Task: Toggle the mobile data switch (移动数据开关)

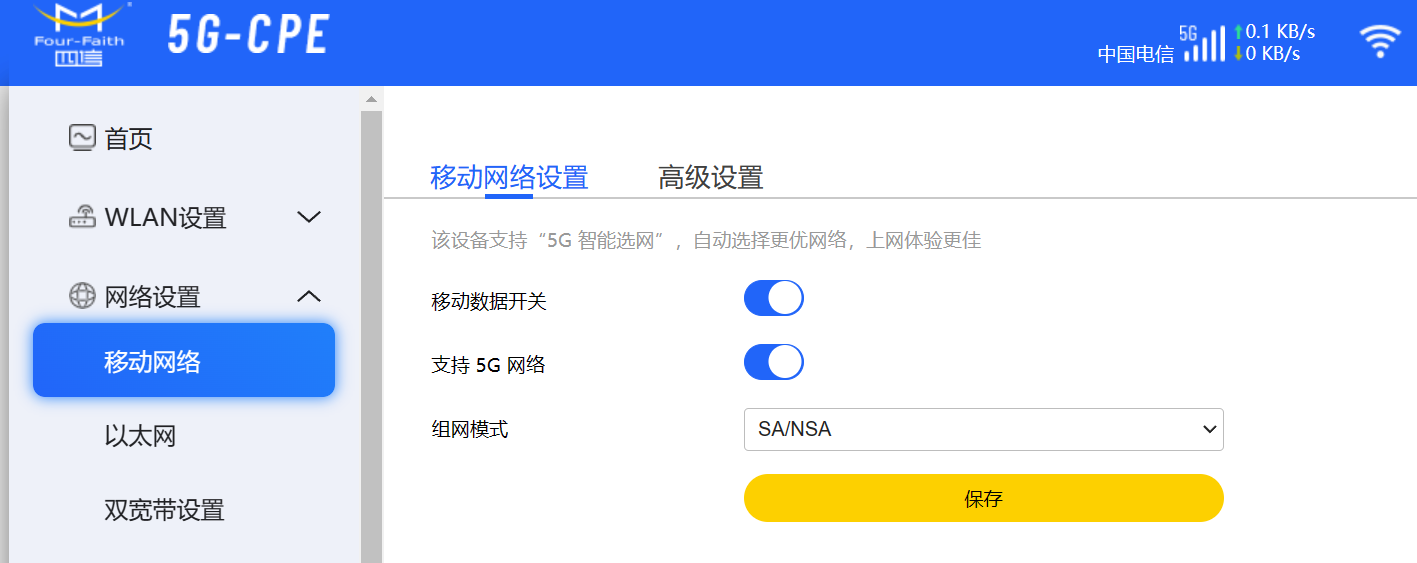Action: (774, 299)
